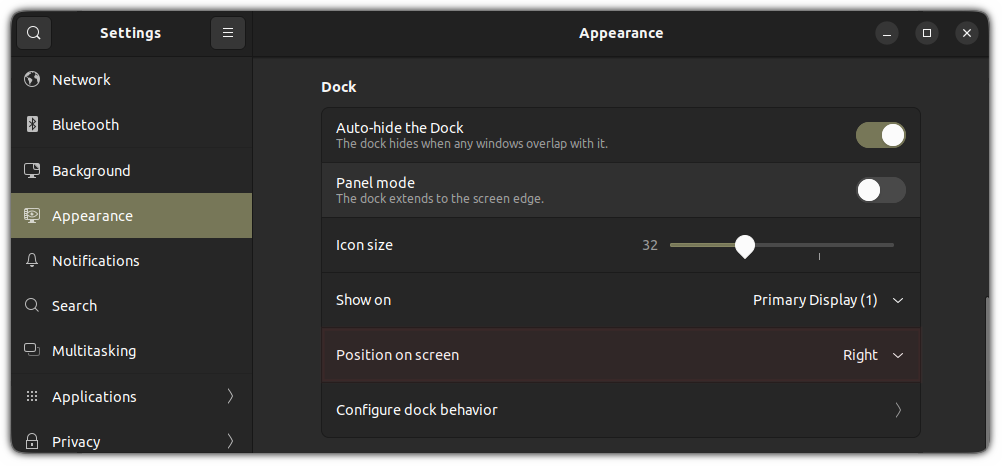Click the Bluetooth icon in sidebar

(x=32, y=125)
